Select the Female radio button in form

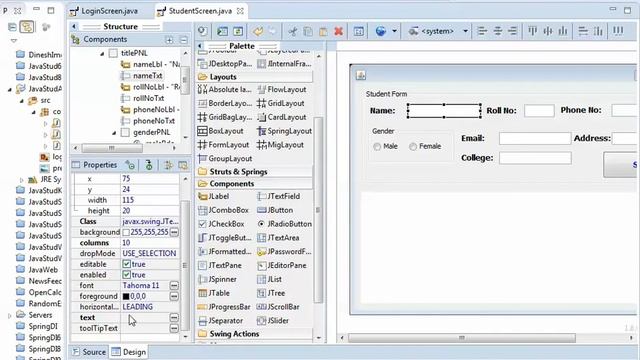(x=413, y=147)
